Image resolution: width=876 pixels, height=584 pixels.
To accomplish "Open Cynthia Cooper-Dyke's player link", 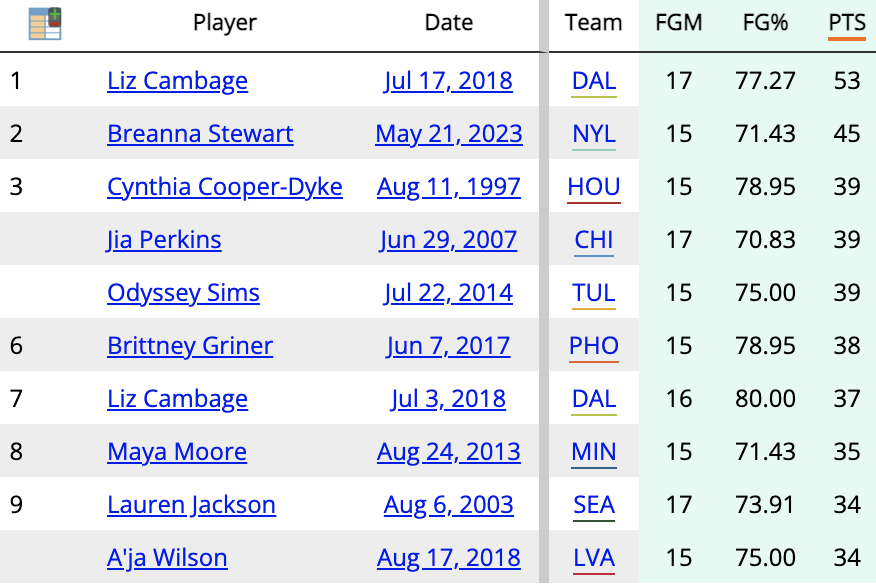I will (x=225, y=187).
